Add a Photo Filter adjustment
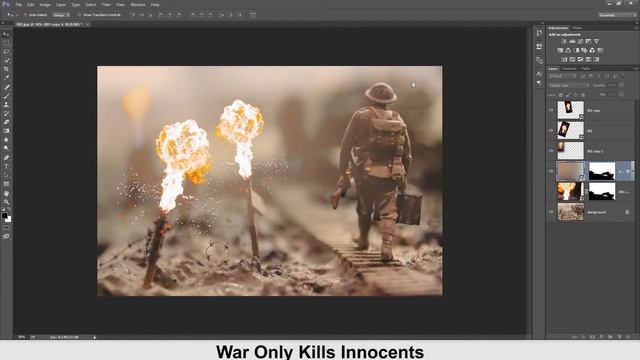Image resolution: width=640 pixels, height=360 pixels. click(x=584, y=51)
